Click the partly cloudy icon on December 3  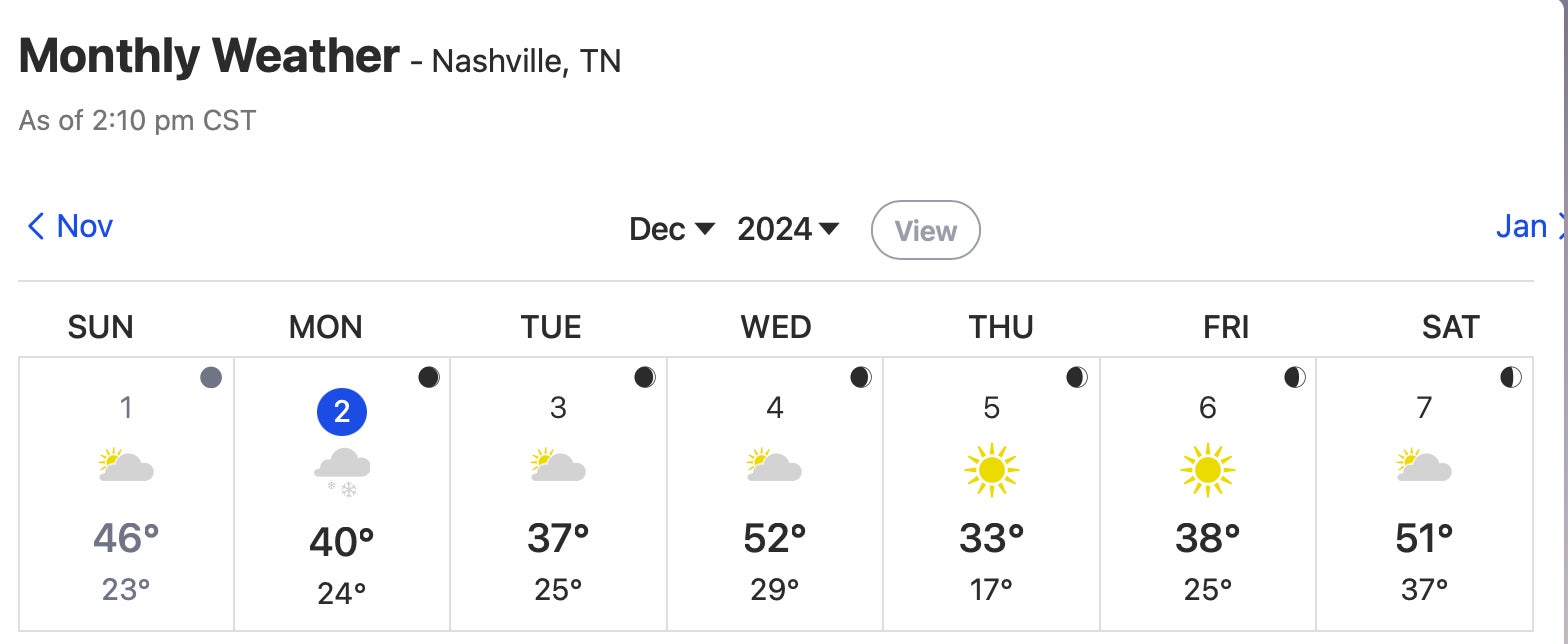pyautogui.click(x=558, y=465)
